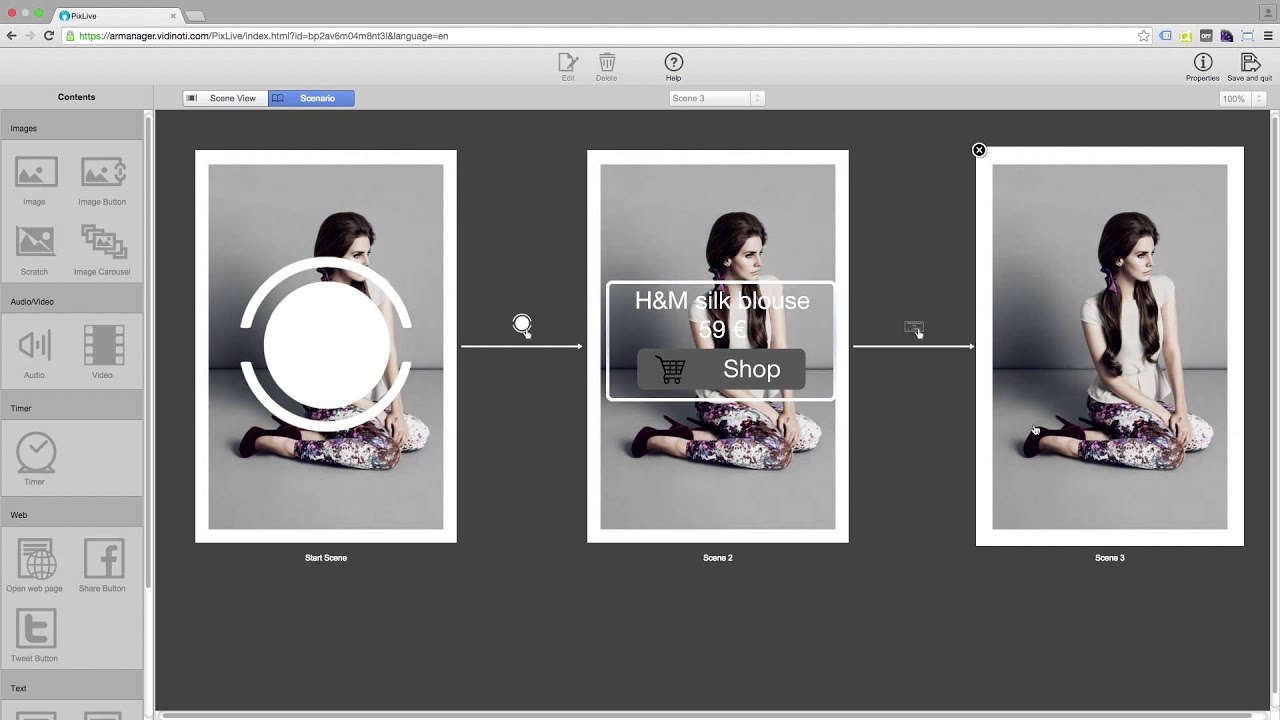This screenshot has height=720, width=1280.
Task: Select the Image Carousel content icon
Action: point(103,242)
